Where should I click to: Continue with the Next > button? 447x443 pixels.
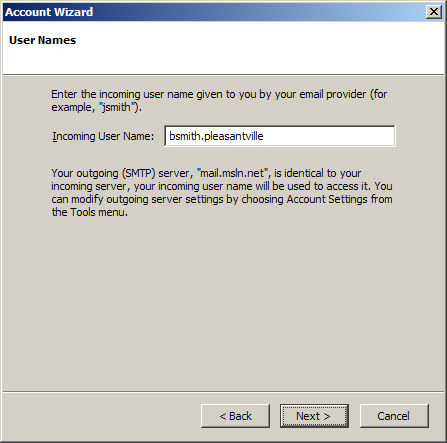(x=314, y=416)
